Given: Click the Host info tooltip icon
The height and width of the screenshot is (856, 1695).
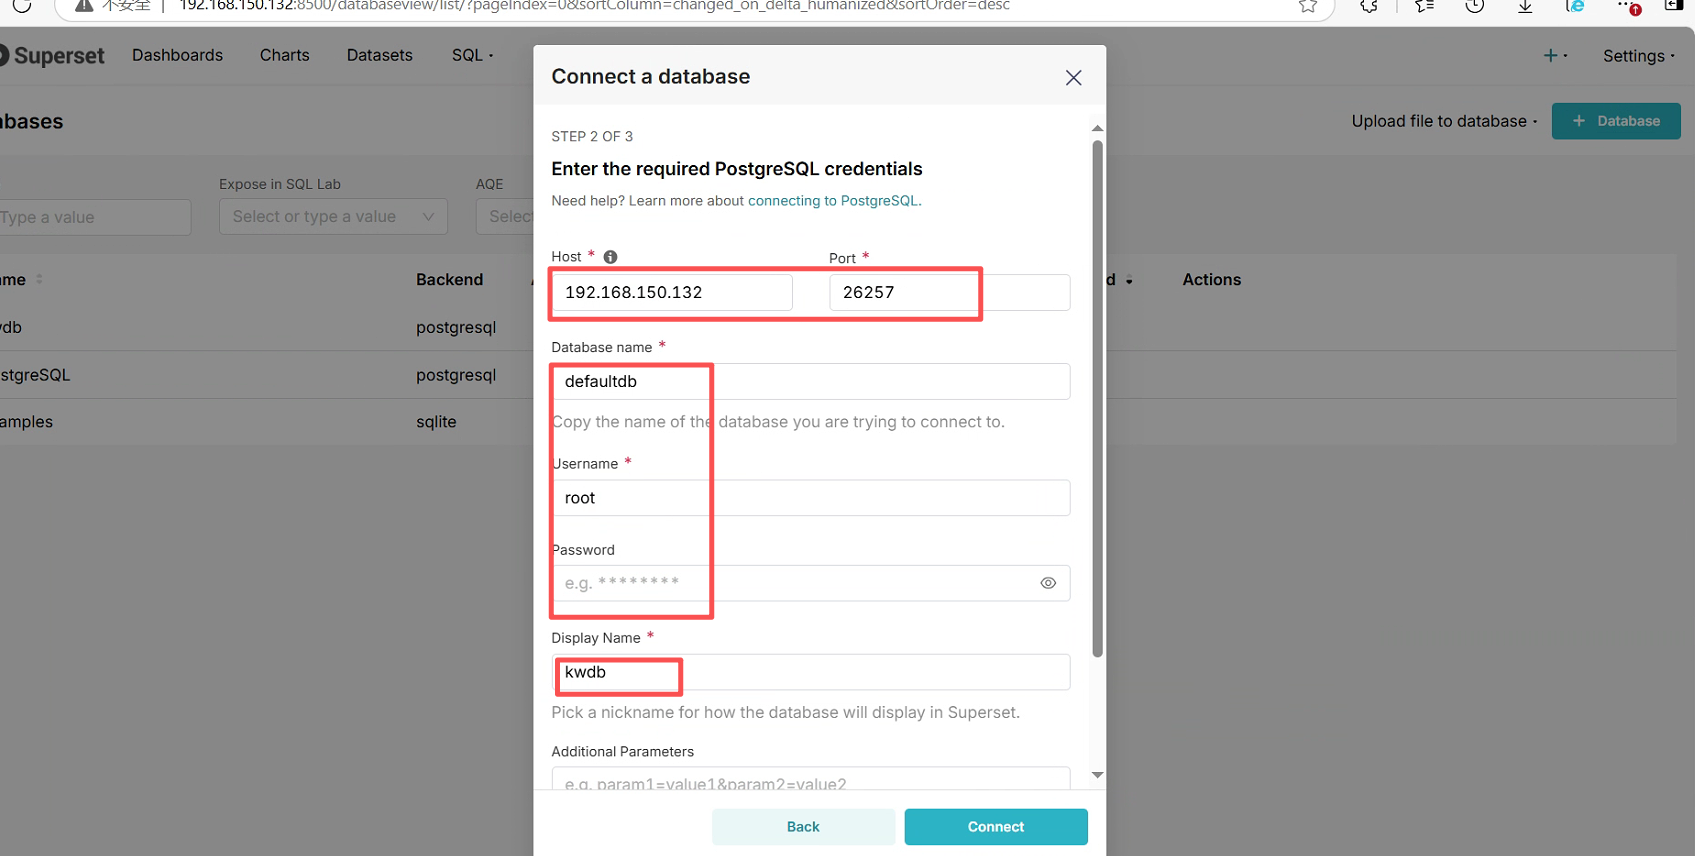Looking at the screenshot, I should pos(610,257).
